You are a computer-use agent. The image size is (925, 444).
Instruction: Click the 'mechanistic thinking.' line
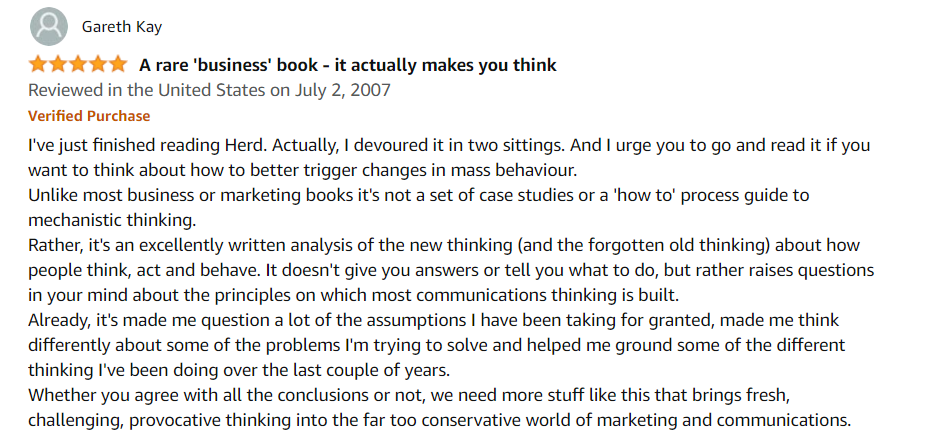point(111,220)
